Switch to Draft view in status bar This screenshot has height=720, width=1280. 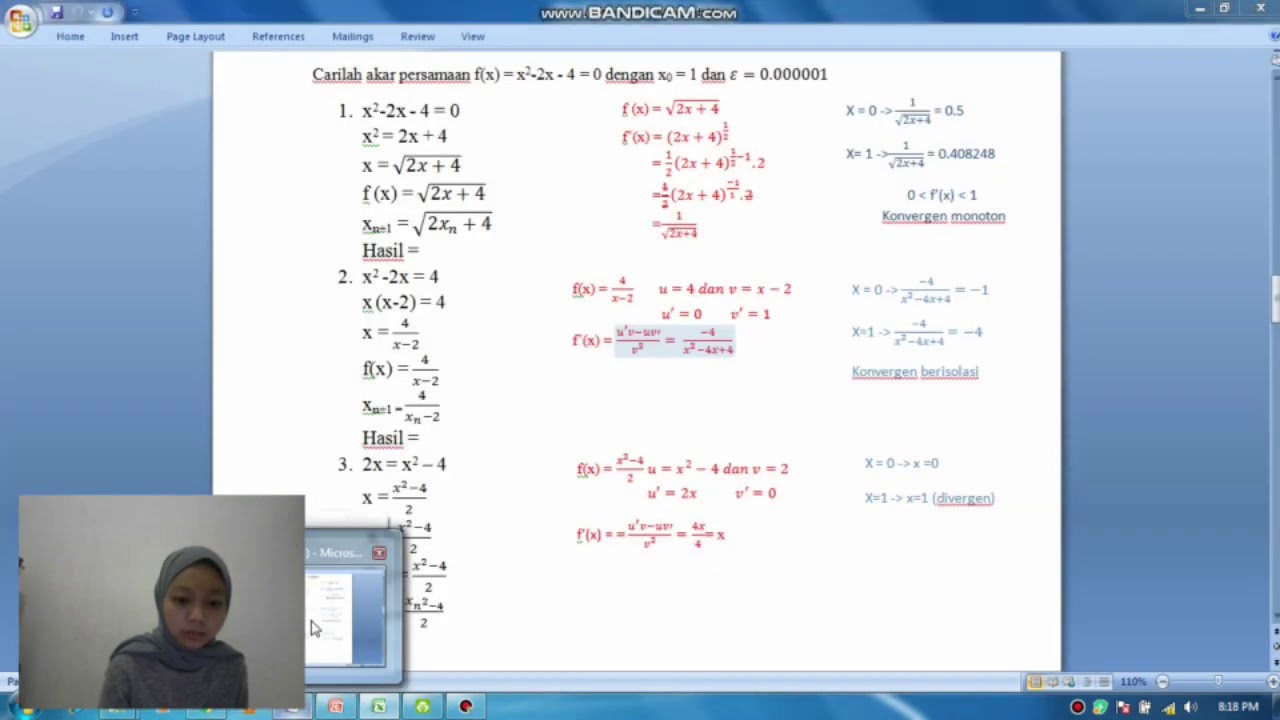pyautogui.click(x=1104, y=681)
